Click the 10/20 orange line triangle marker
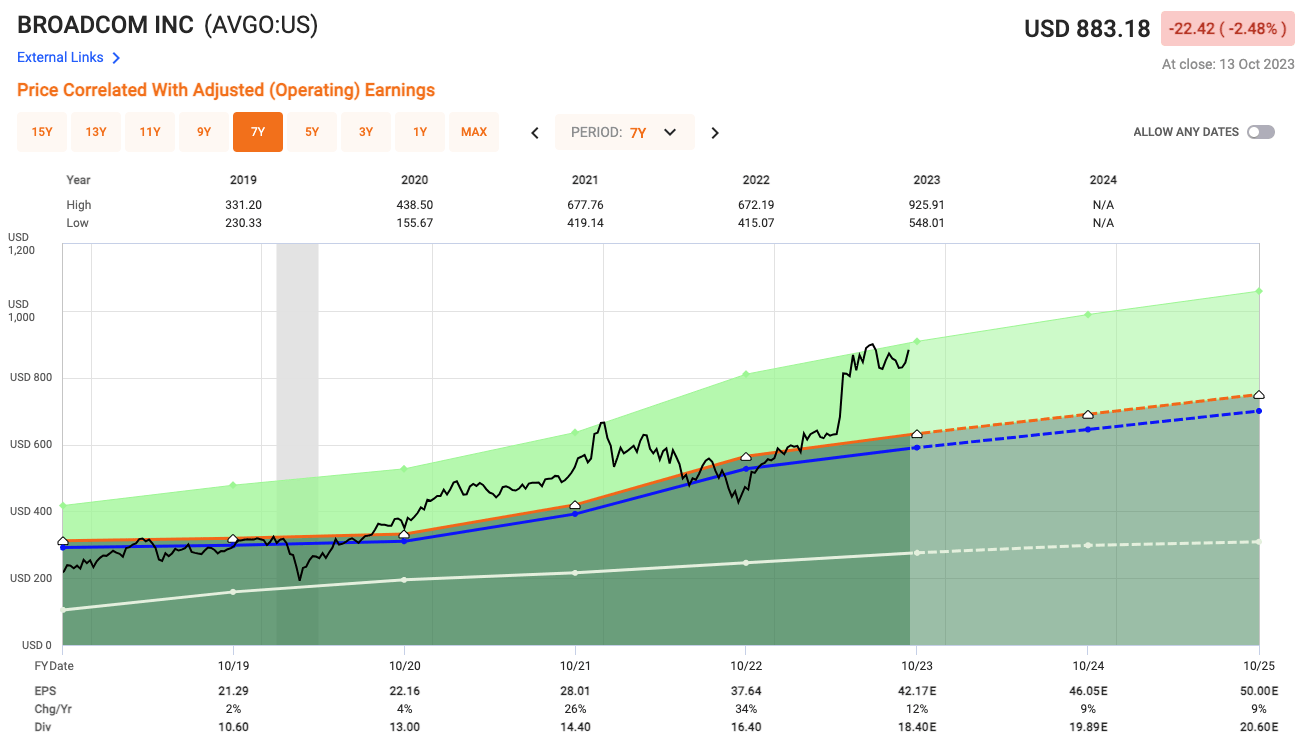 point(404,535)
